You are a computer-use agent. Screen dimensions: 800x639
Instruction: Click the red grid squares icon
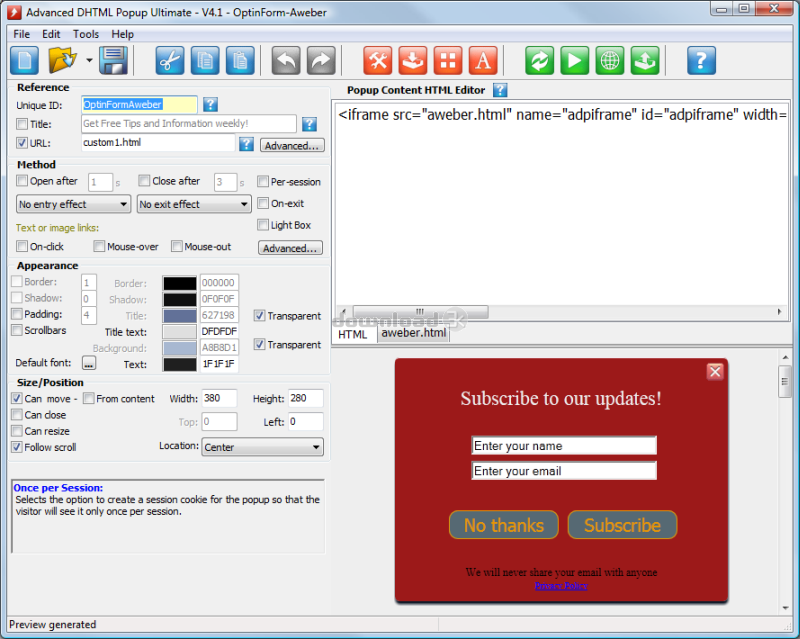[x=448, y=61]
